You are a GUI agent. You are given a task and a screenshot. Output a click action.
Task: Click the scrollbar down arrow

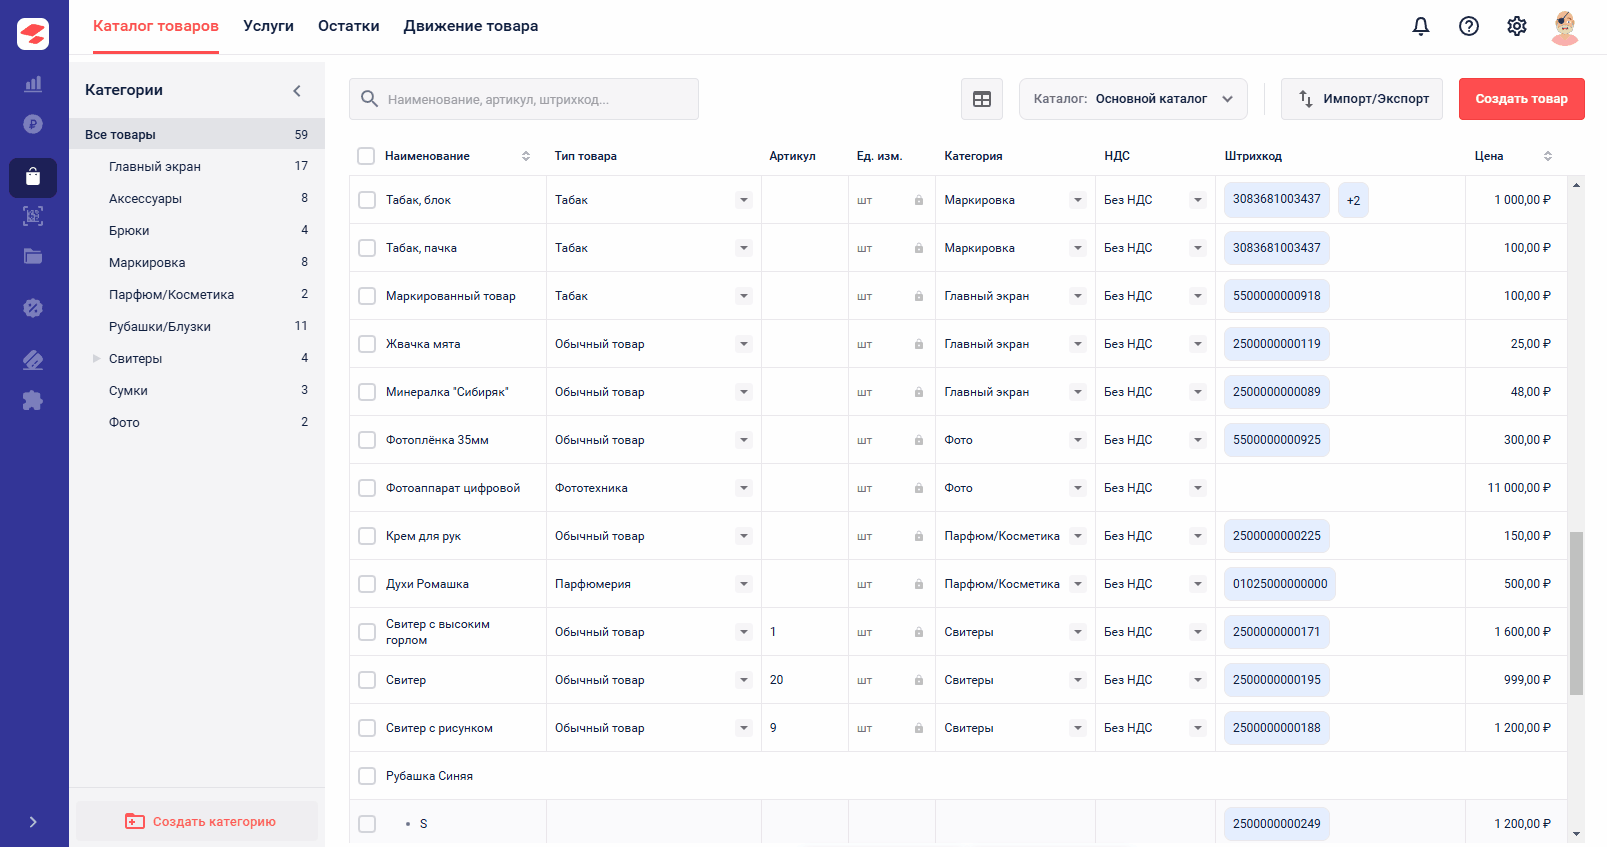pos(1576,834)
